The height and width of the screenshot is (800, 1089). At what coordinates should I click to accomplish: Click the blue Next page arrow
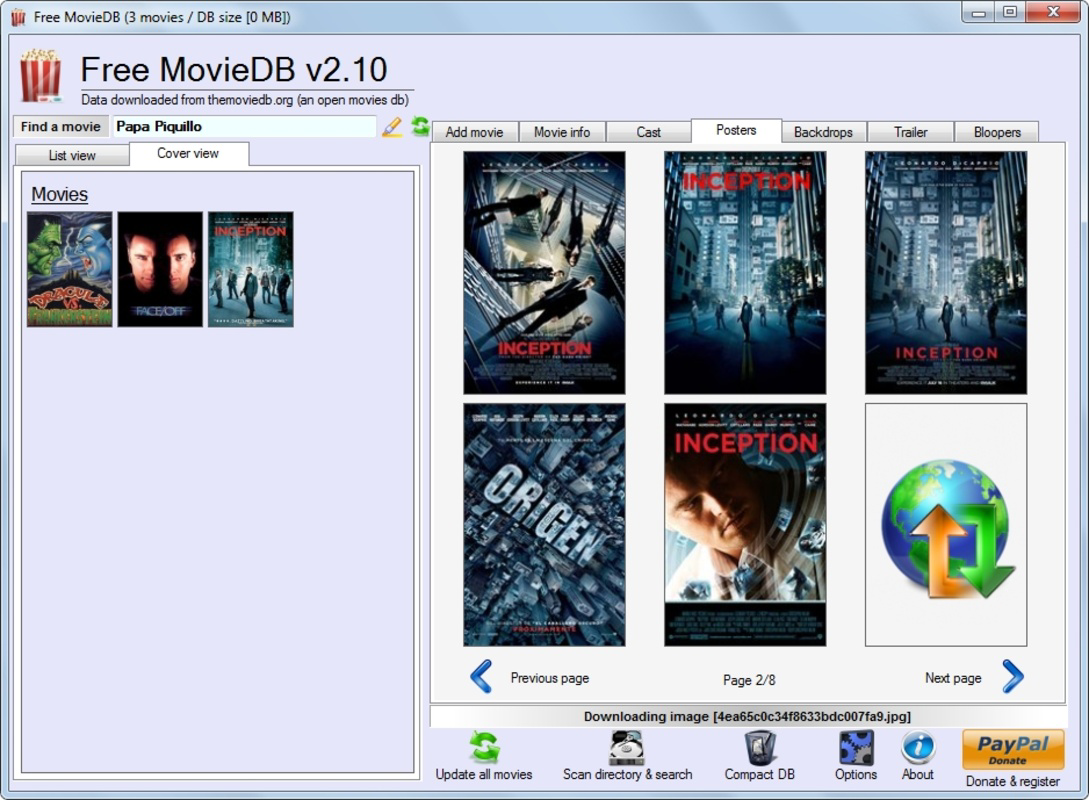coord(1013,676)
